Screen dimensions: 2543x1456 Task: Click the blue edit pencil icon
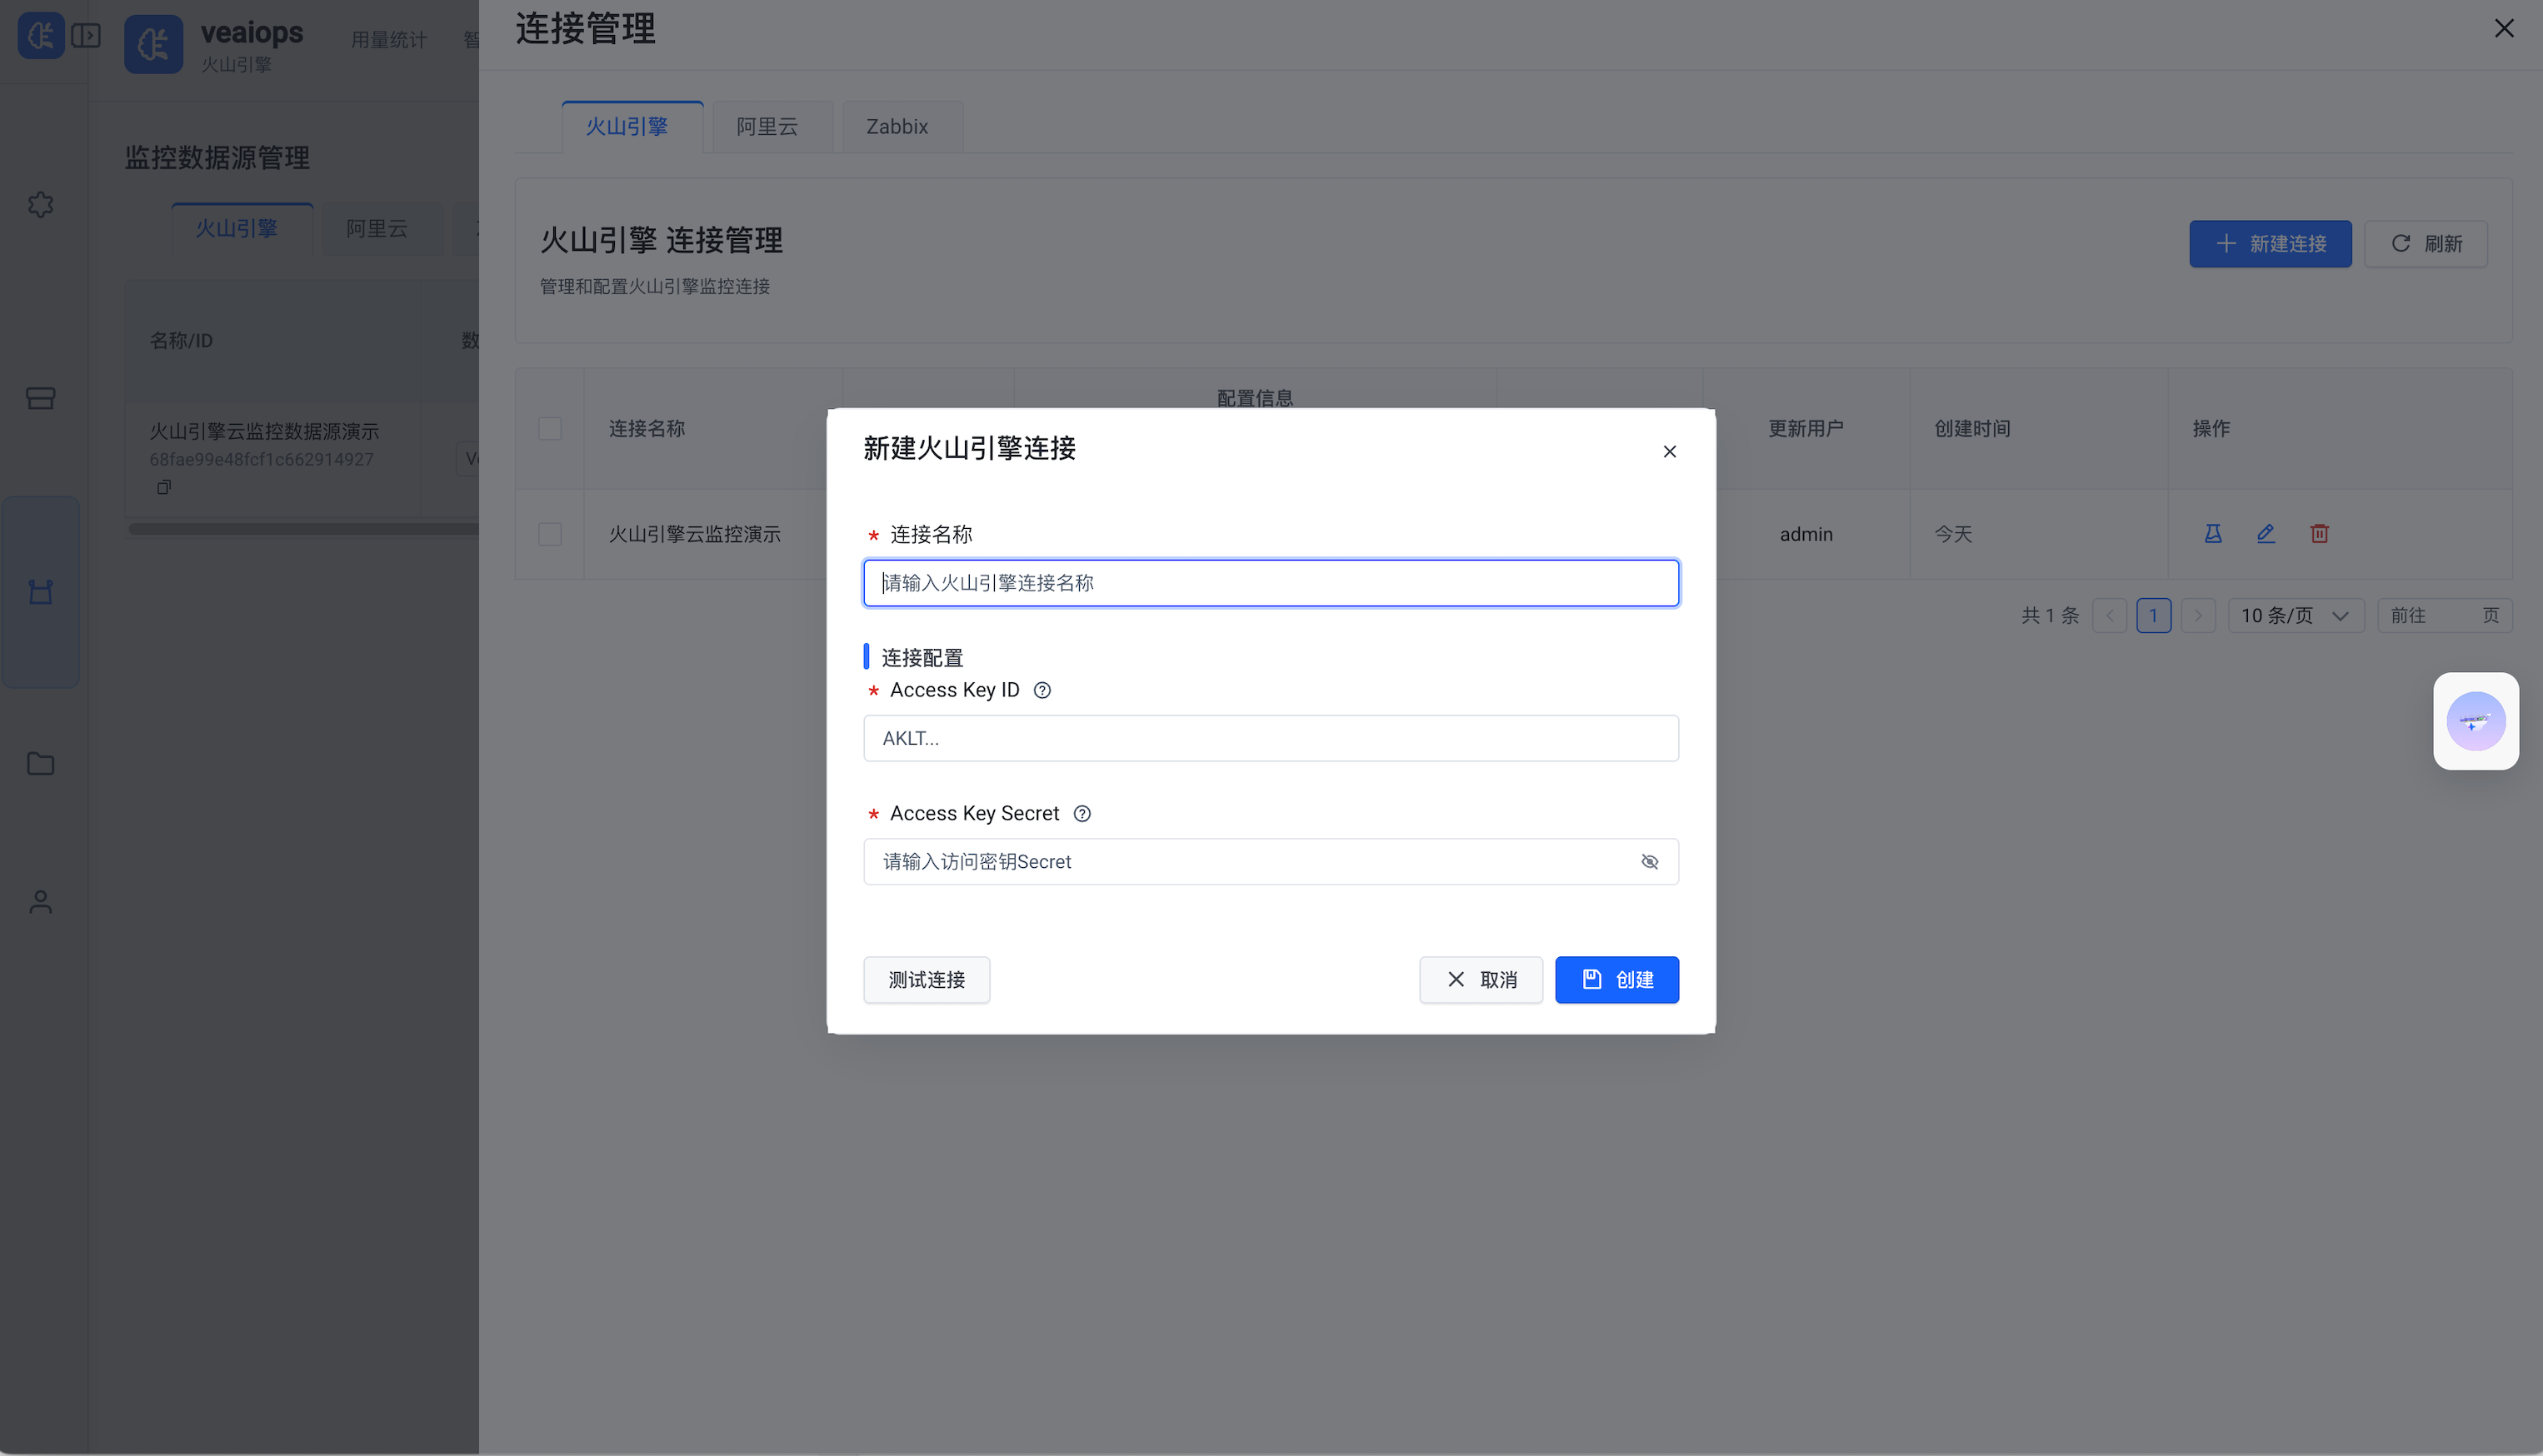[x=2265, y=533]
